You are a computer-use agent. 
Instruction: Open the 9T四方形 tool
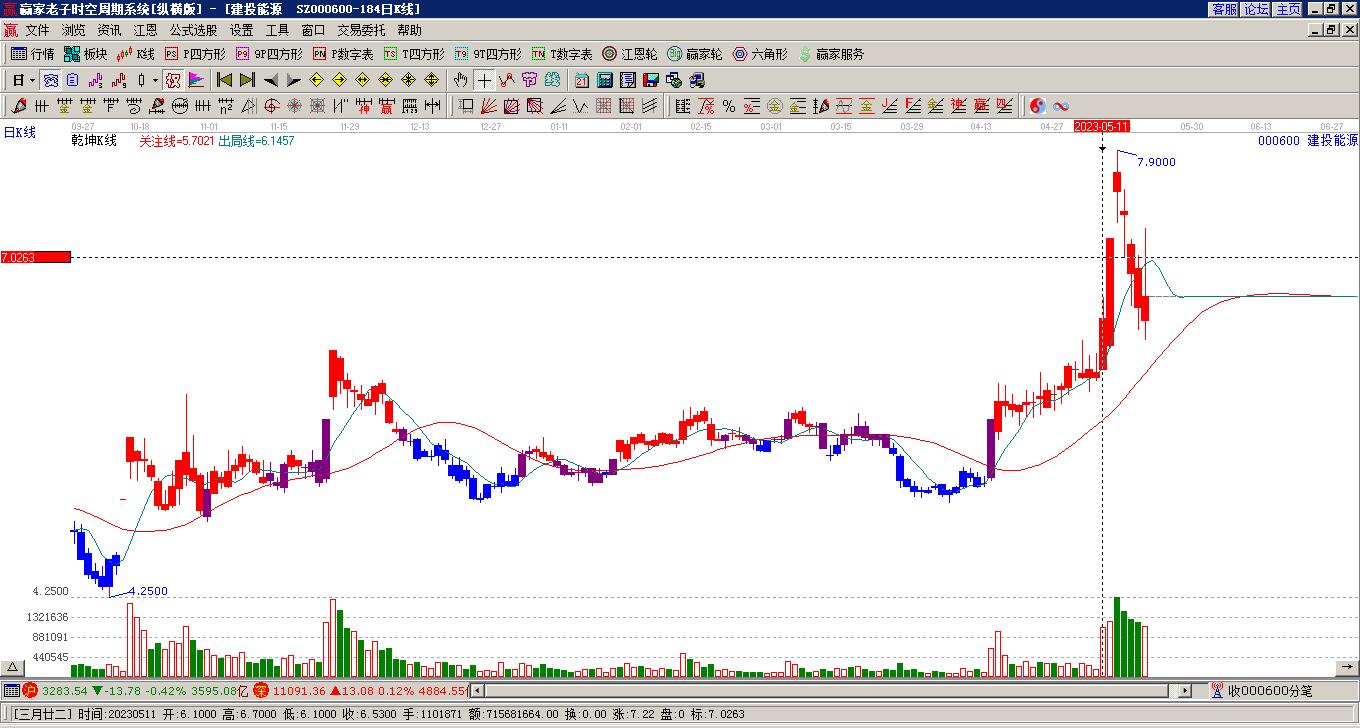pyautogui.click(x=488, y=54)
